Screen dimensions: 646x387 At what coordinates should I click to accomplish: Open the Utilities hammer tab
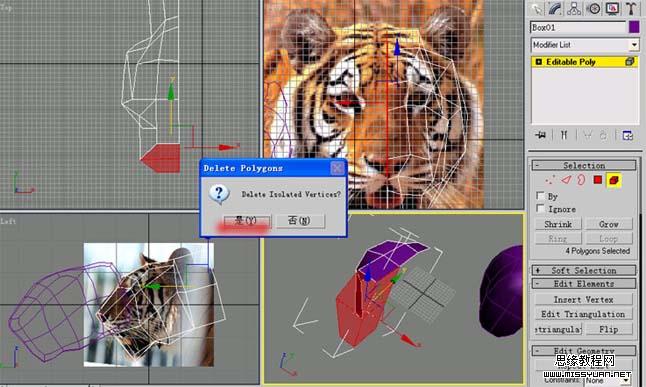(631, 9)
